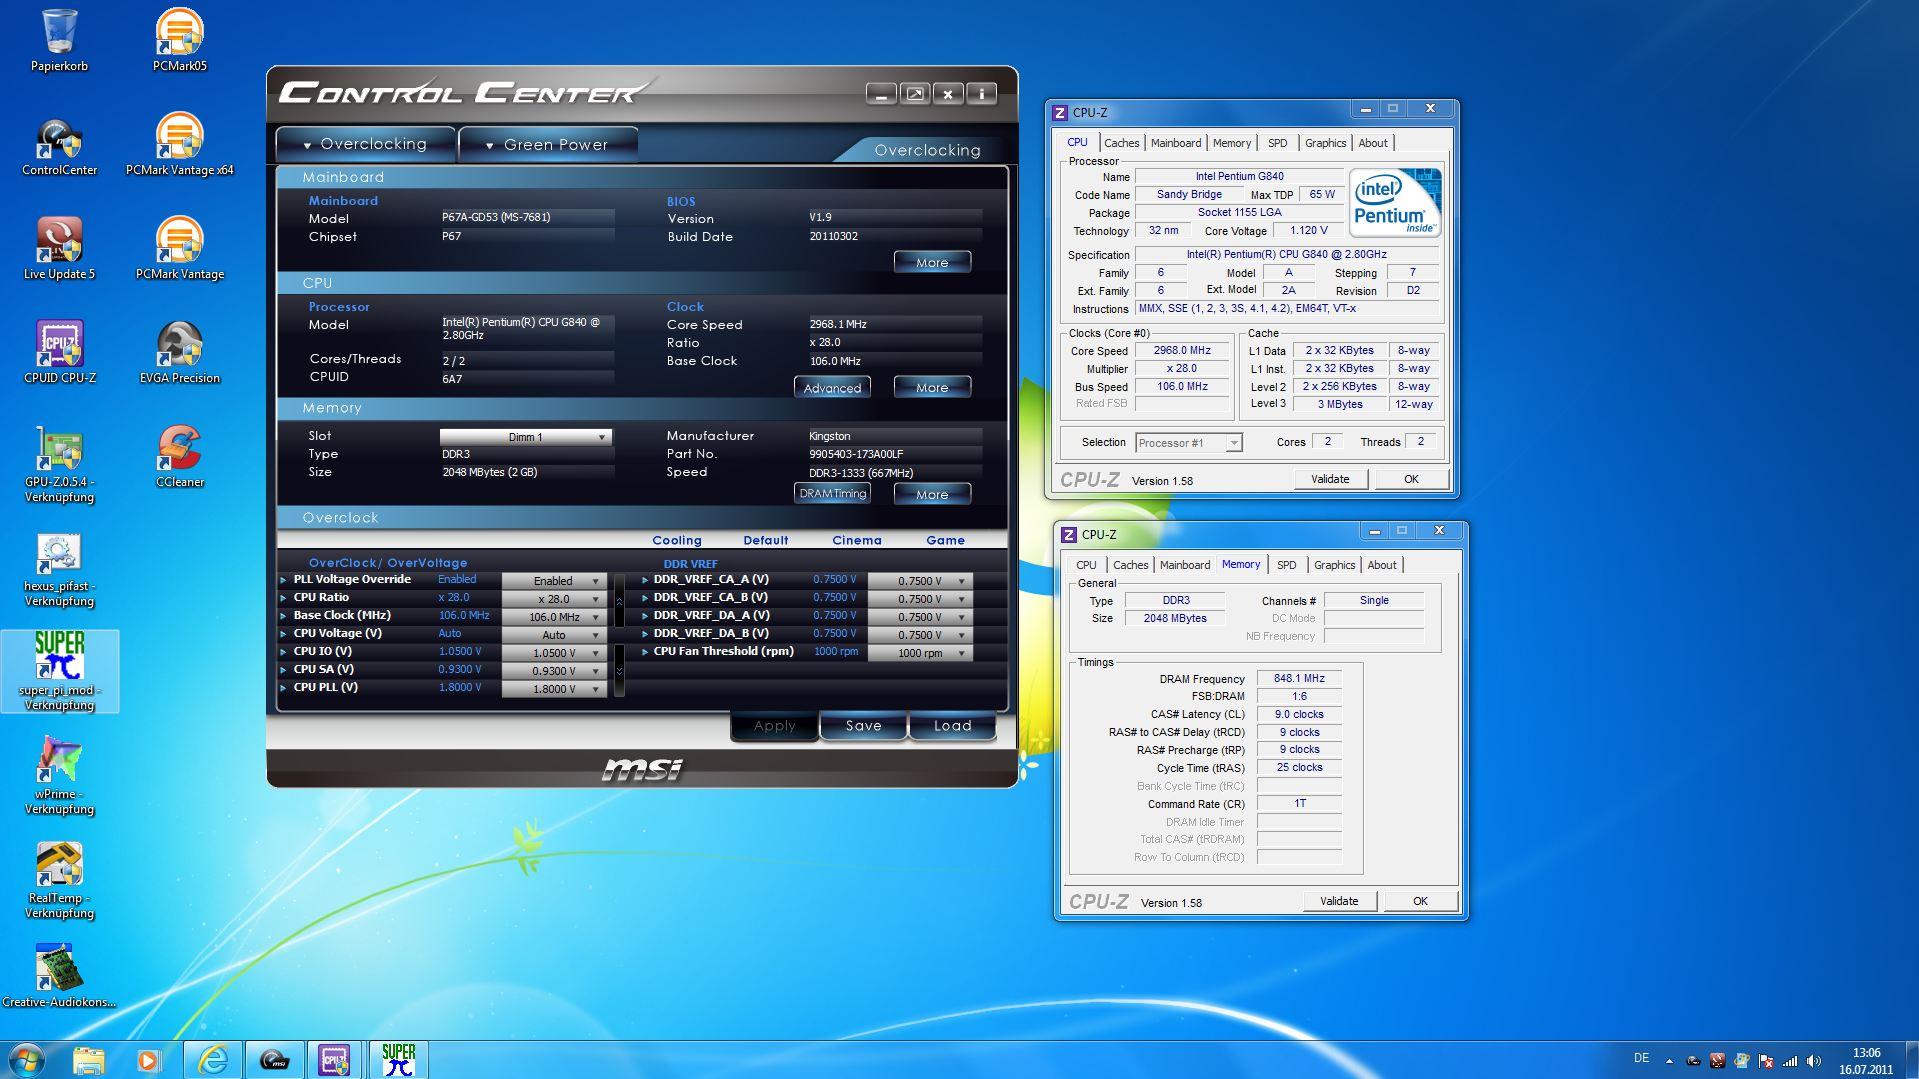Switch to About tab in upper CPU-Z
Image resolution: width=1919 pixels, height=1079 pixels.
pyautogui.click(x=1372, y=143)
